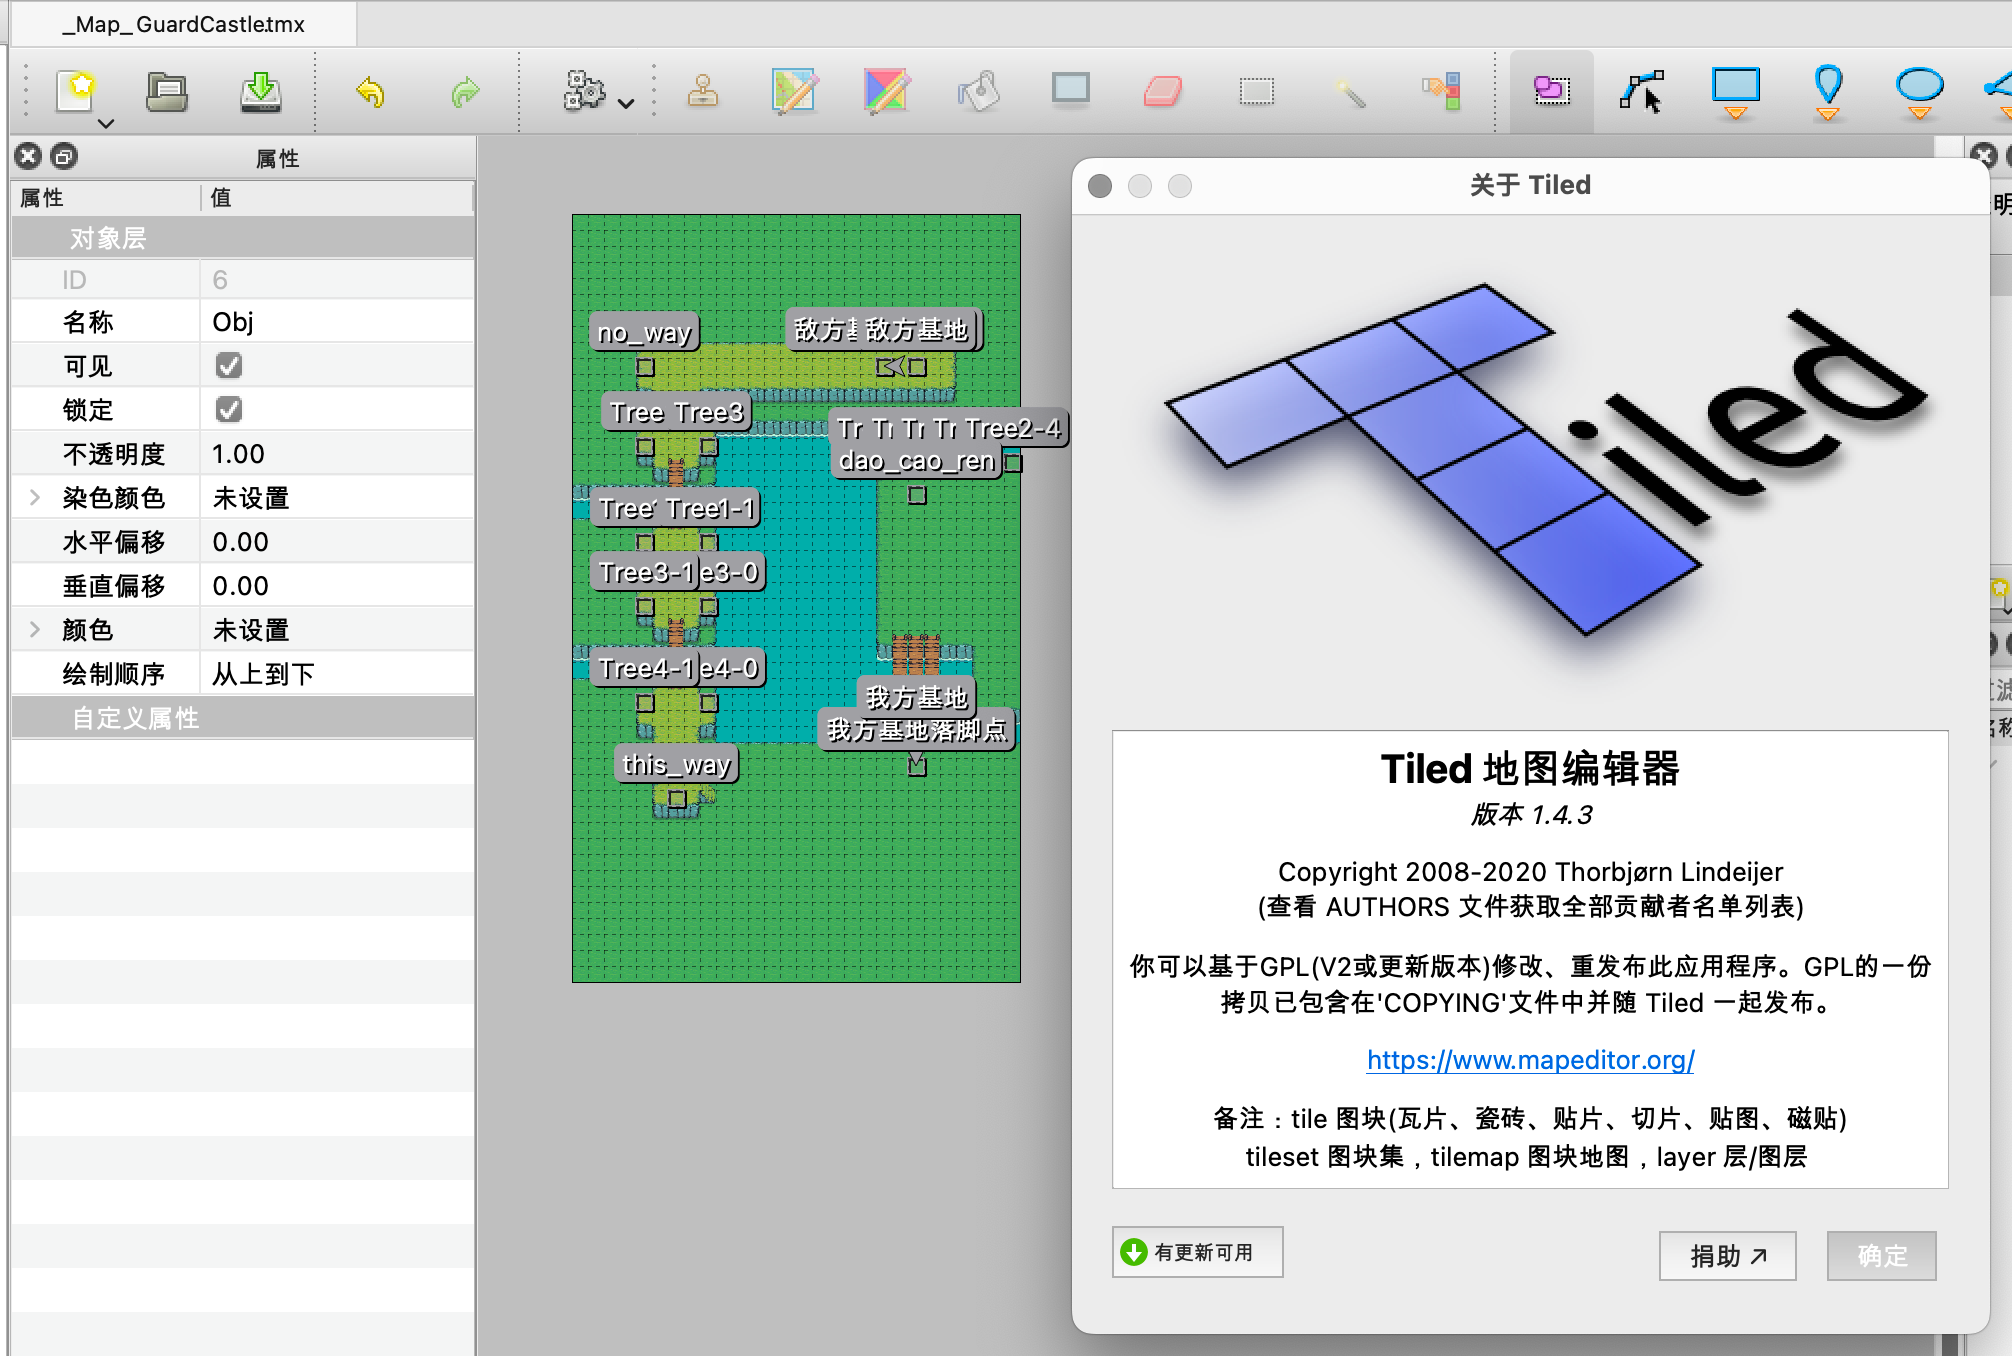Select the Insert Point tool
This screenshot has height=1356, width=2012.
[x=1828, y=90]
